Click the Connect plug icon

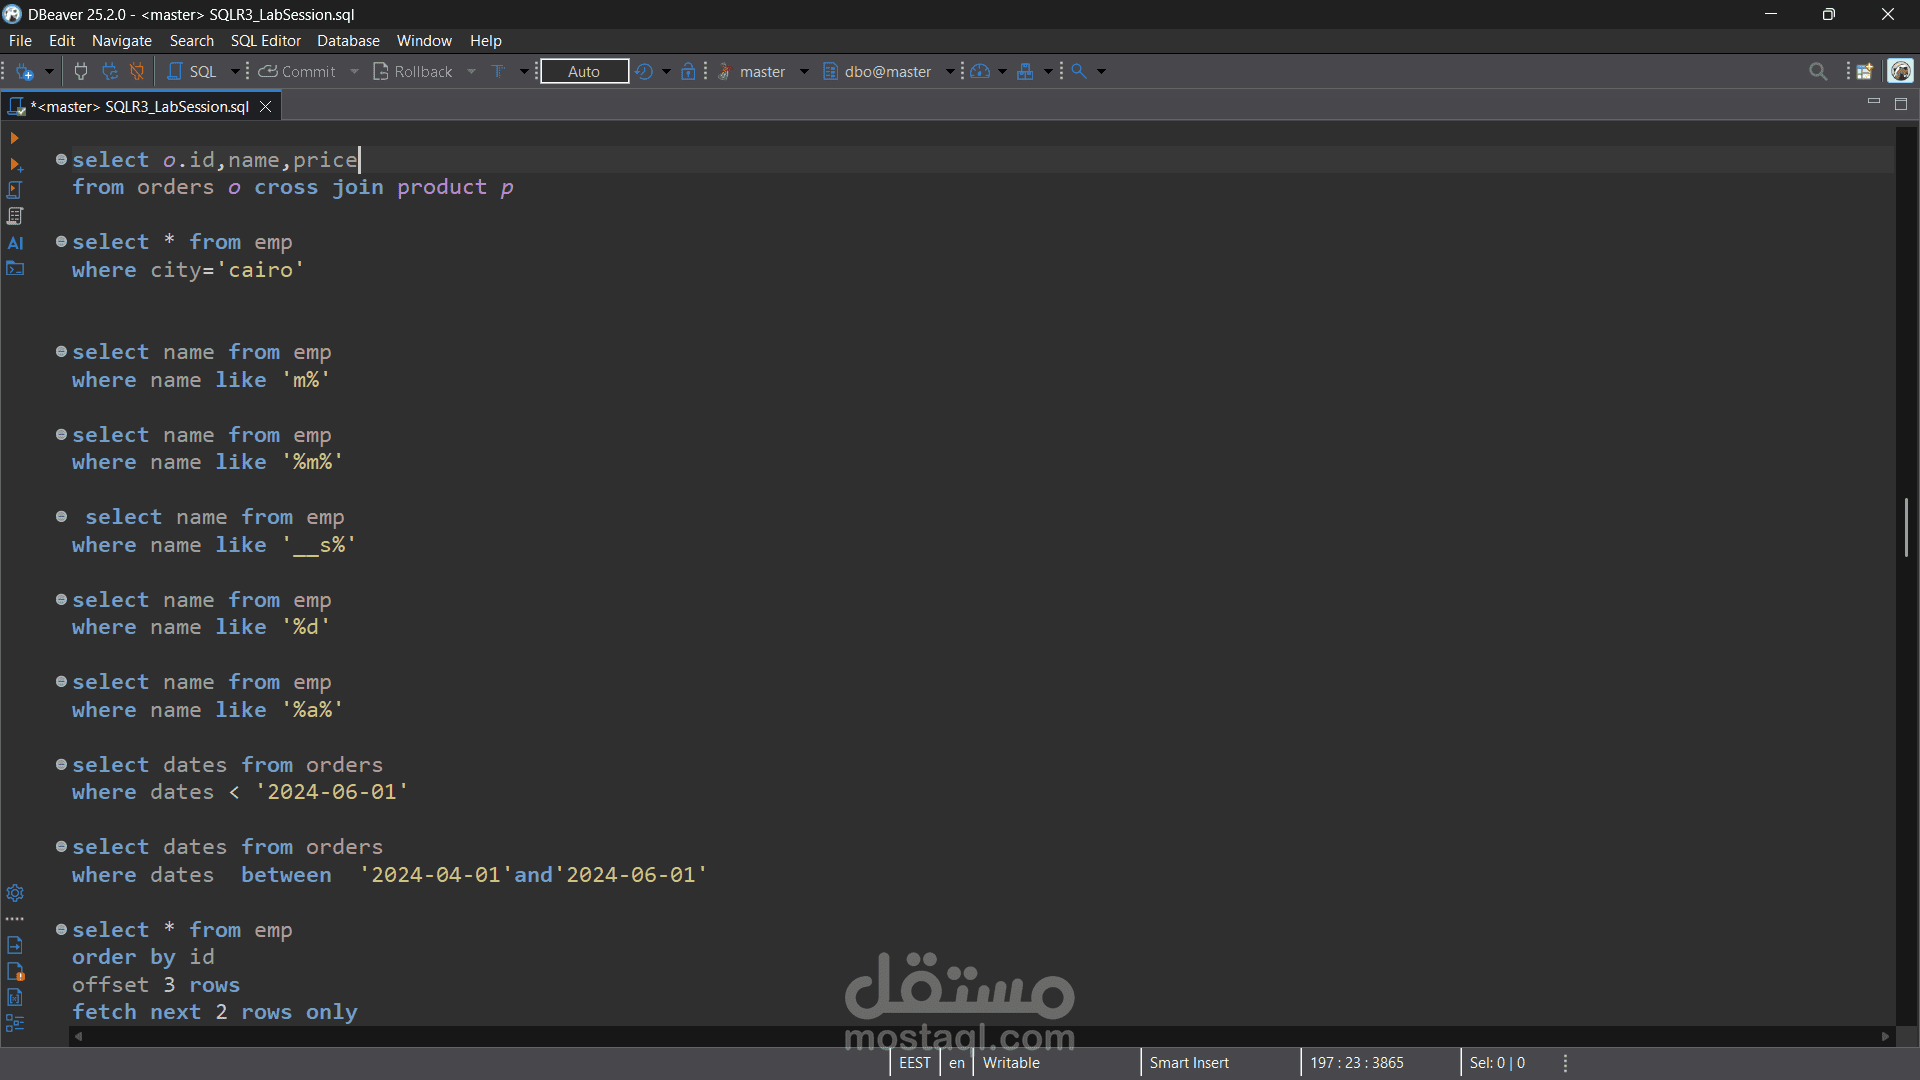point(81,72)
